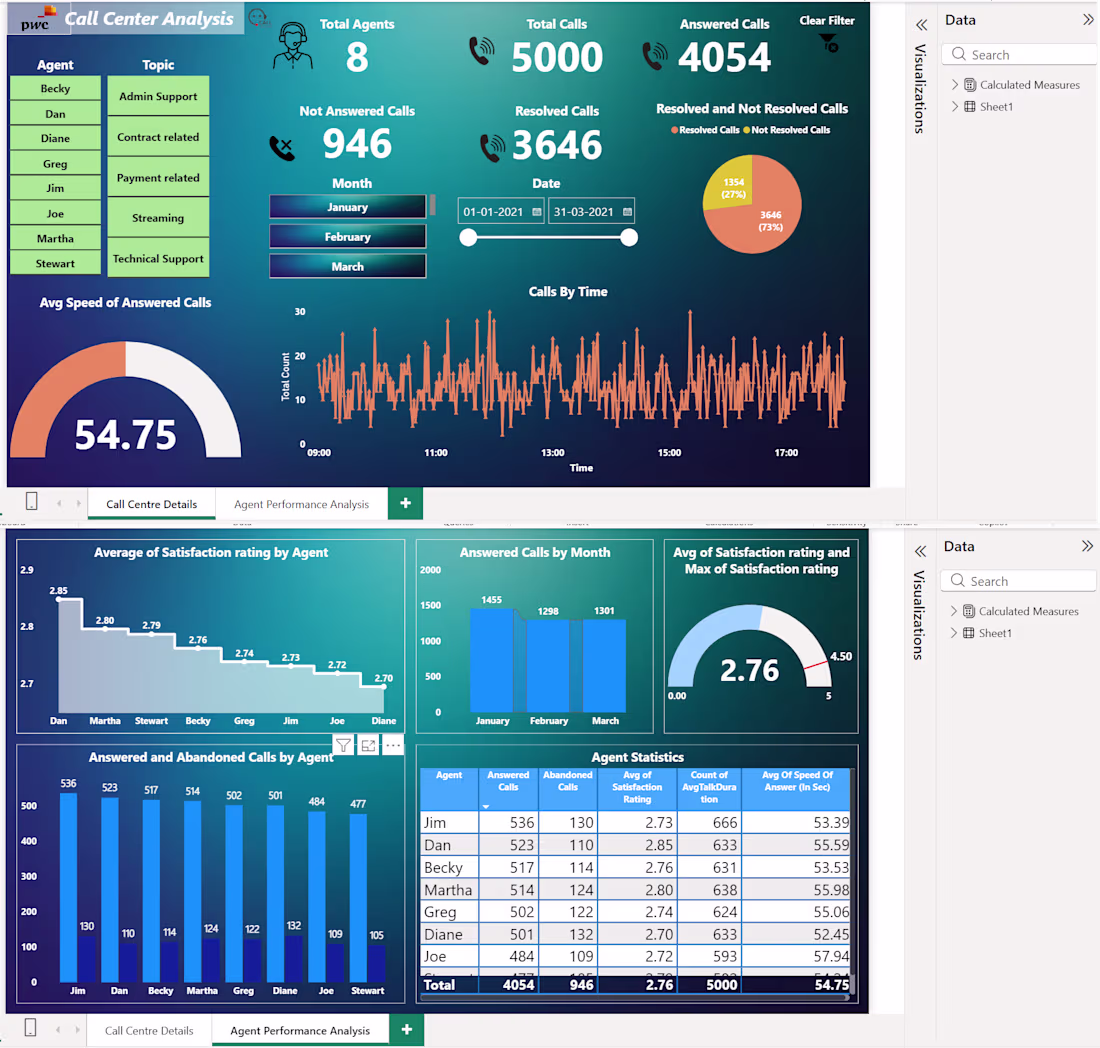Click the mobile layout icon on the Agent Statistics page view
The image size is (1100, 1048).
pyautogui.click(x=30, y=1028)
